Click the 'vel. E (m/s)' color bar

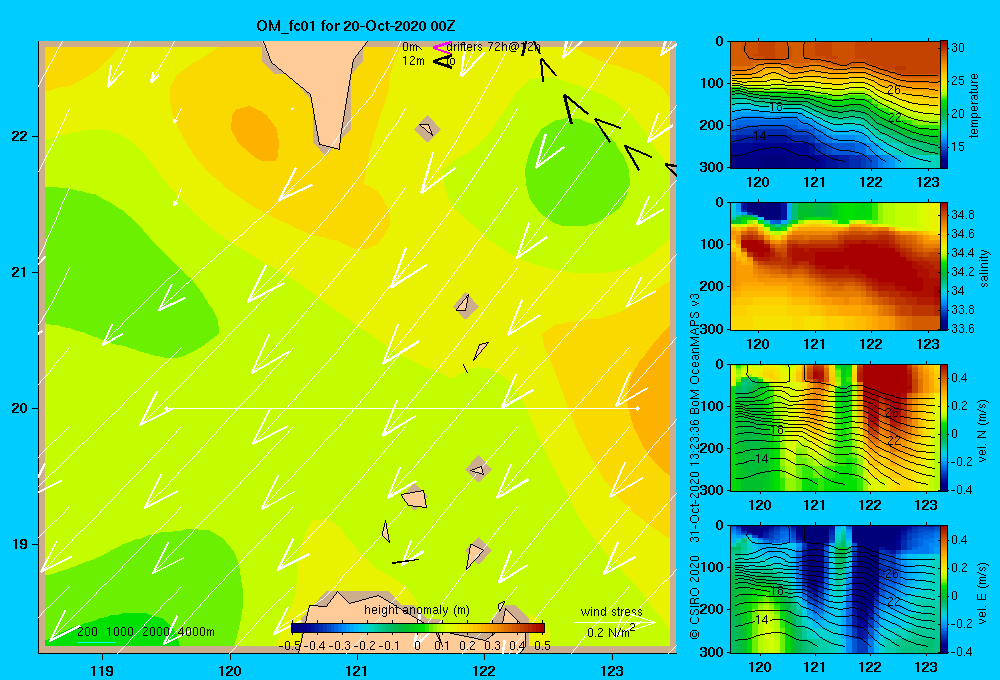pyautogui.click(x=944, y=589)
